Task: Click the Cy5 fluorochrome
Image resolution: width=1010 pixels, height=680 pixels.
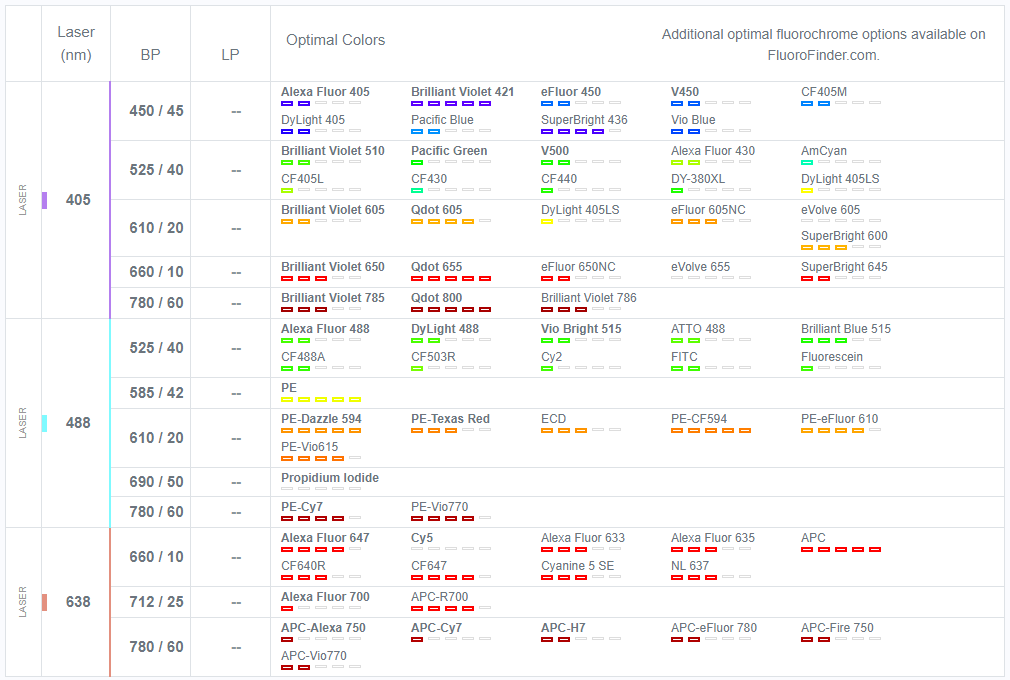Action: [422, 538]
